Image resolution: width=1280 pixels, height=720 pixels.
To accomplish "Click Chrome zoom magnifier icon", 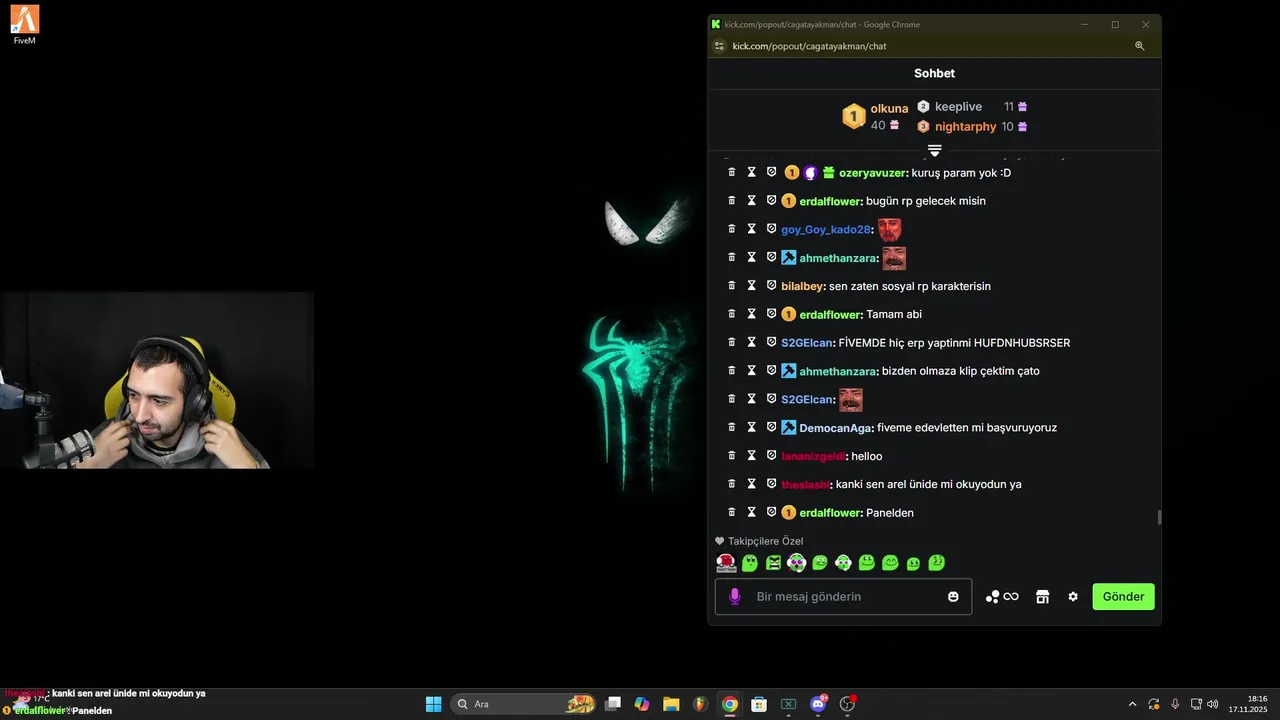I will 1139,46.
